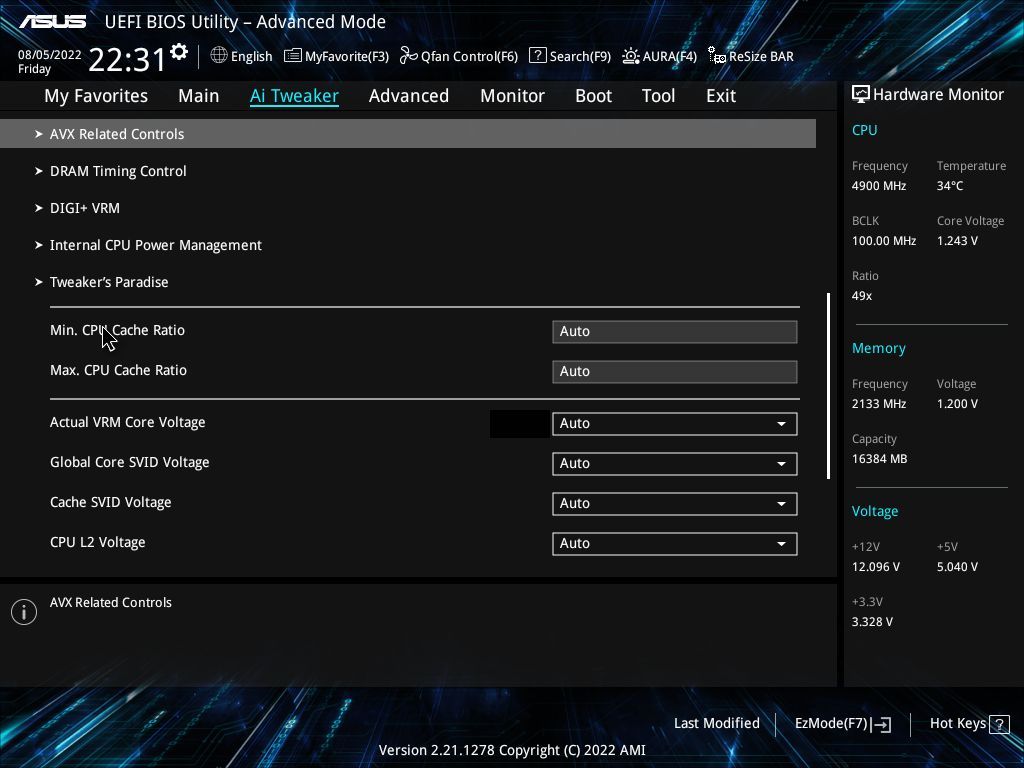Click the Qfan Control fan icon
This screenshot has height=768, width=1024.
tap(408, 56)
